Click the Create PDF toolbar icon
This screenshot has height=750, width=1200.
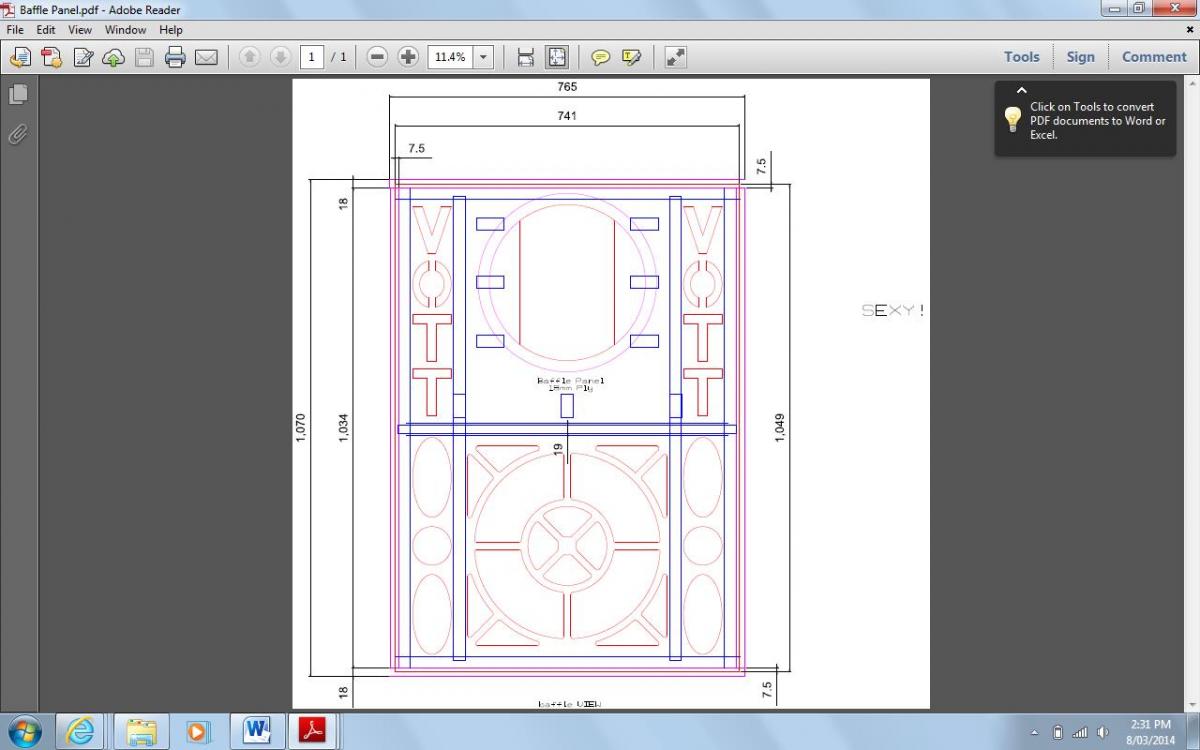(x=51, y=57)
